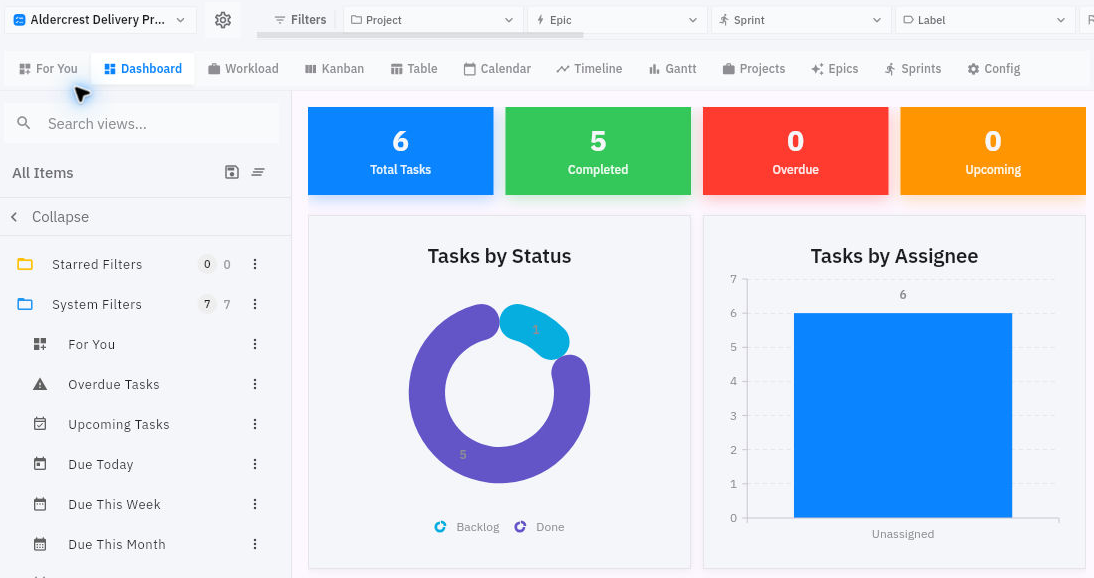Click the Due This Week calendar icon
This screenshot has width=1094, height=578.
(x=40, y=504)
